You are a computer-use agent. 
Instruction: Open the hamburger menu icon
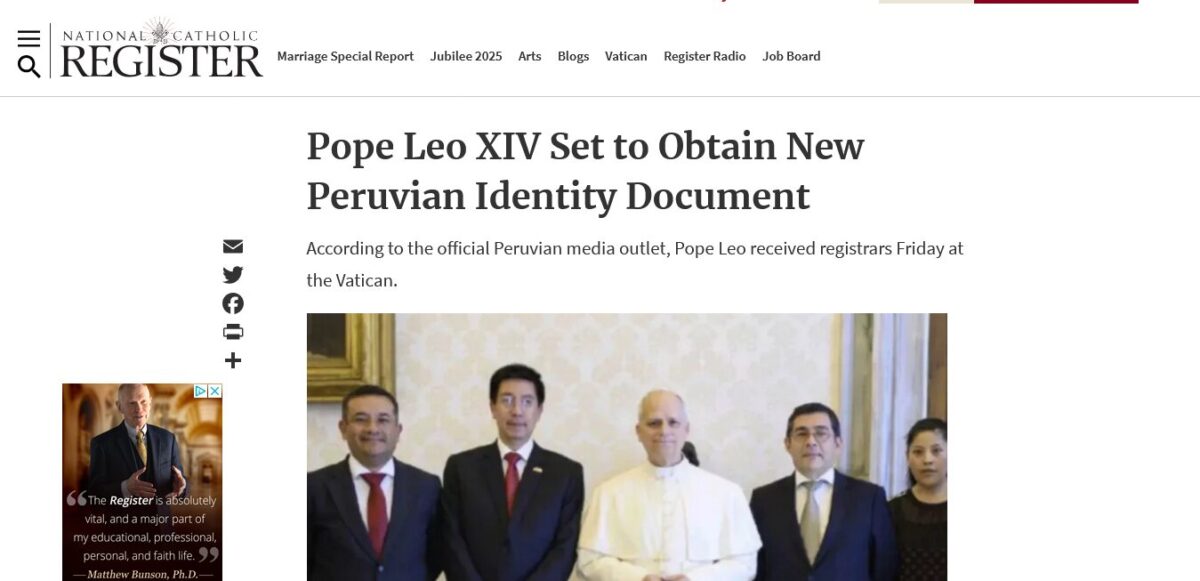[x=29, y=38]
